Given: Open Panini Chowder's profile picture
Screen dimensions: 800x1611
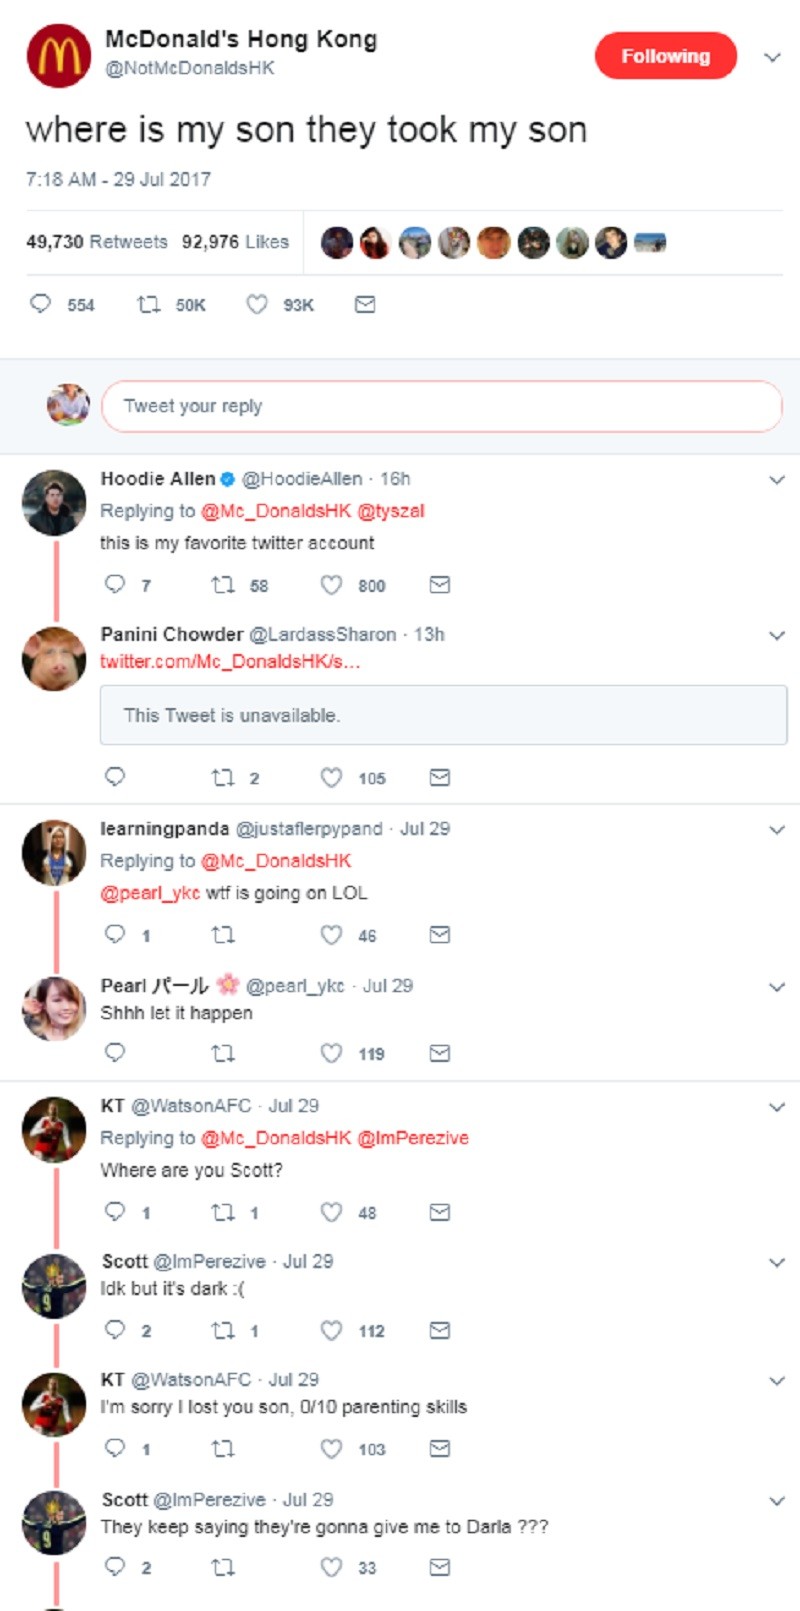Looking at the screenshot, I should pos(54,659).
